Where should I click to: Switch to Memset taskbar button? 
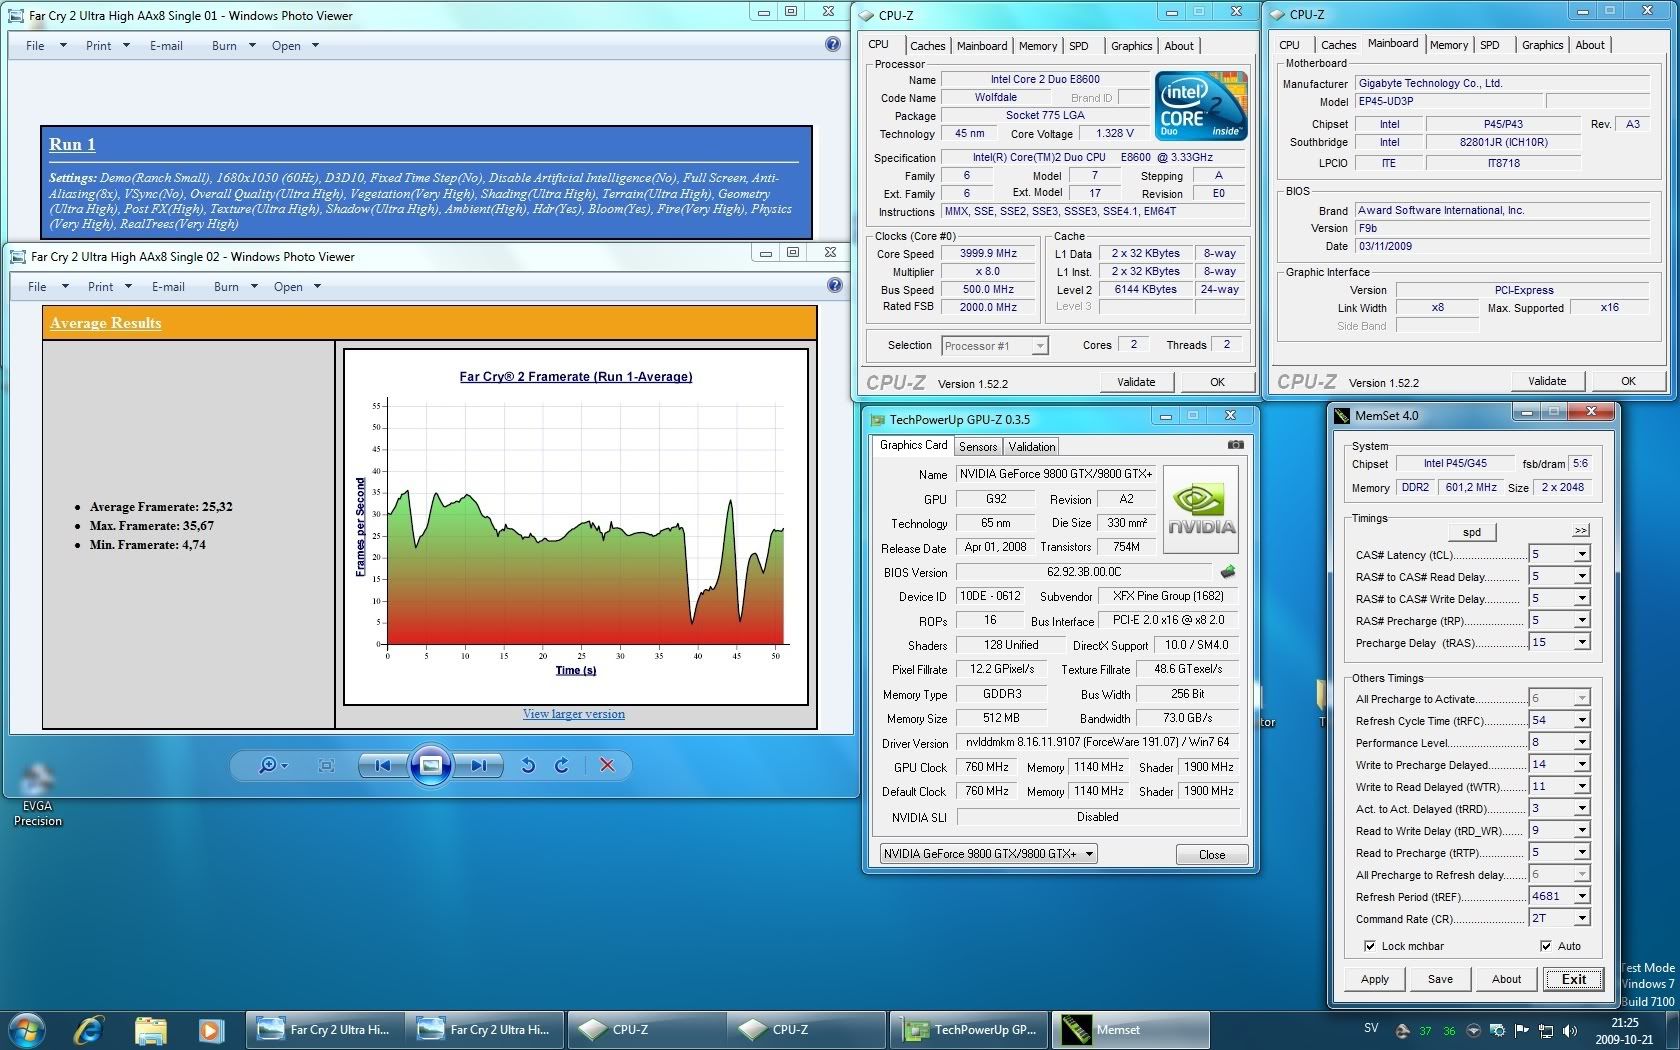coord(1132,1029)
